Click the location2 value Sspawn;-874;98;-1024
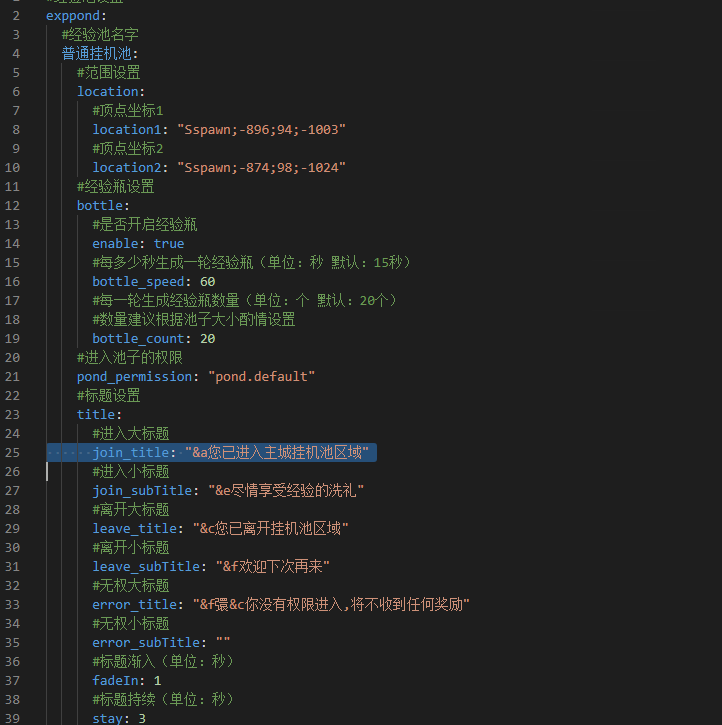The height and width of the screenshot is (725, 722). pos(261,168)
